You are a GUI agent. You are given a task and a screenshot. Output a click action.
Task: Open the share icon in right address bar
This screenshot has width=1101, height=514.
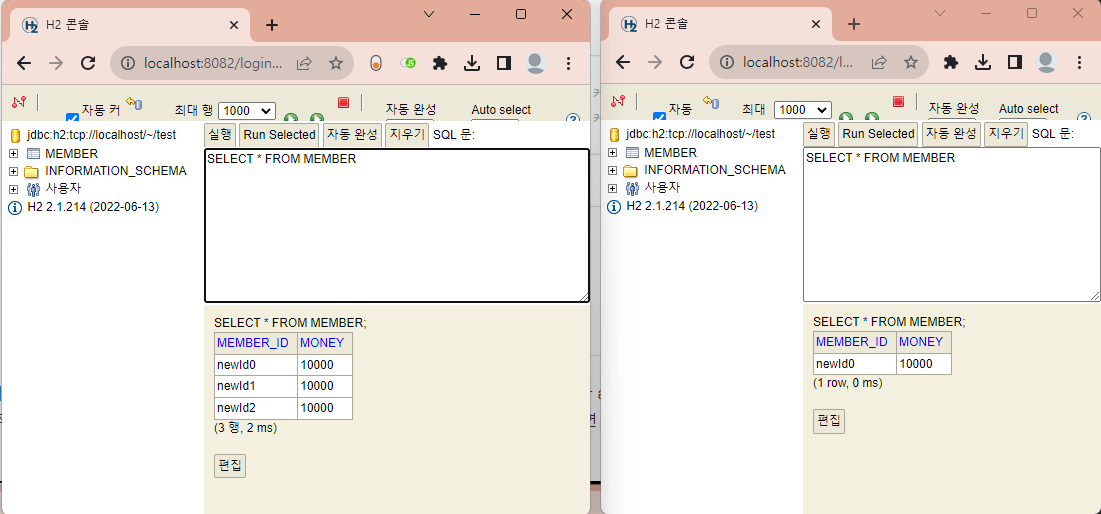878,62
